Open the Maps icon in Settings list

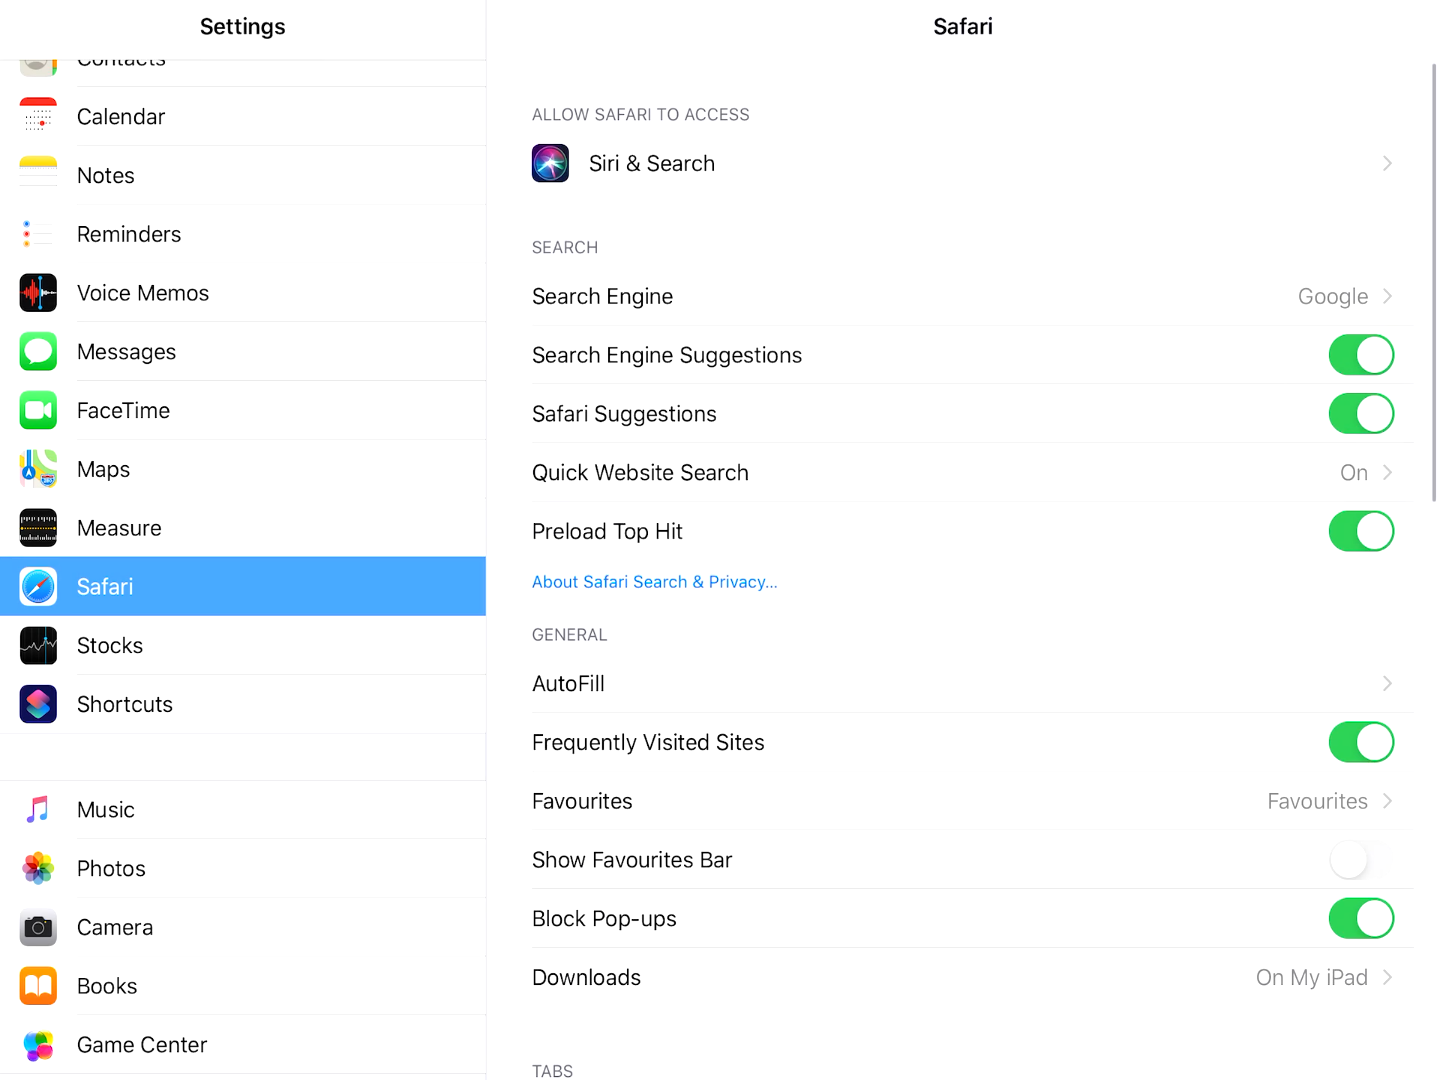click(x=38, y=469)
